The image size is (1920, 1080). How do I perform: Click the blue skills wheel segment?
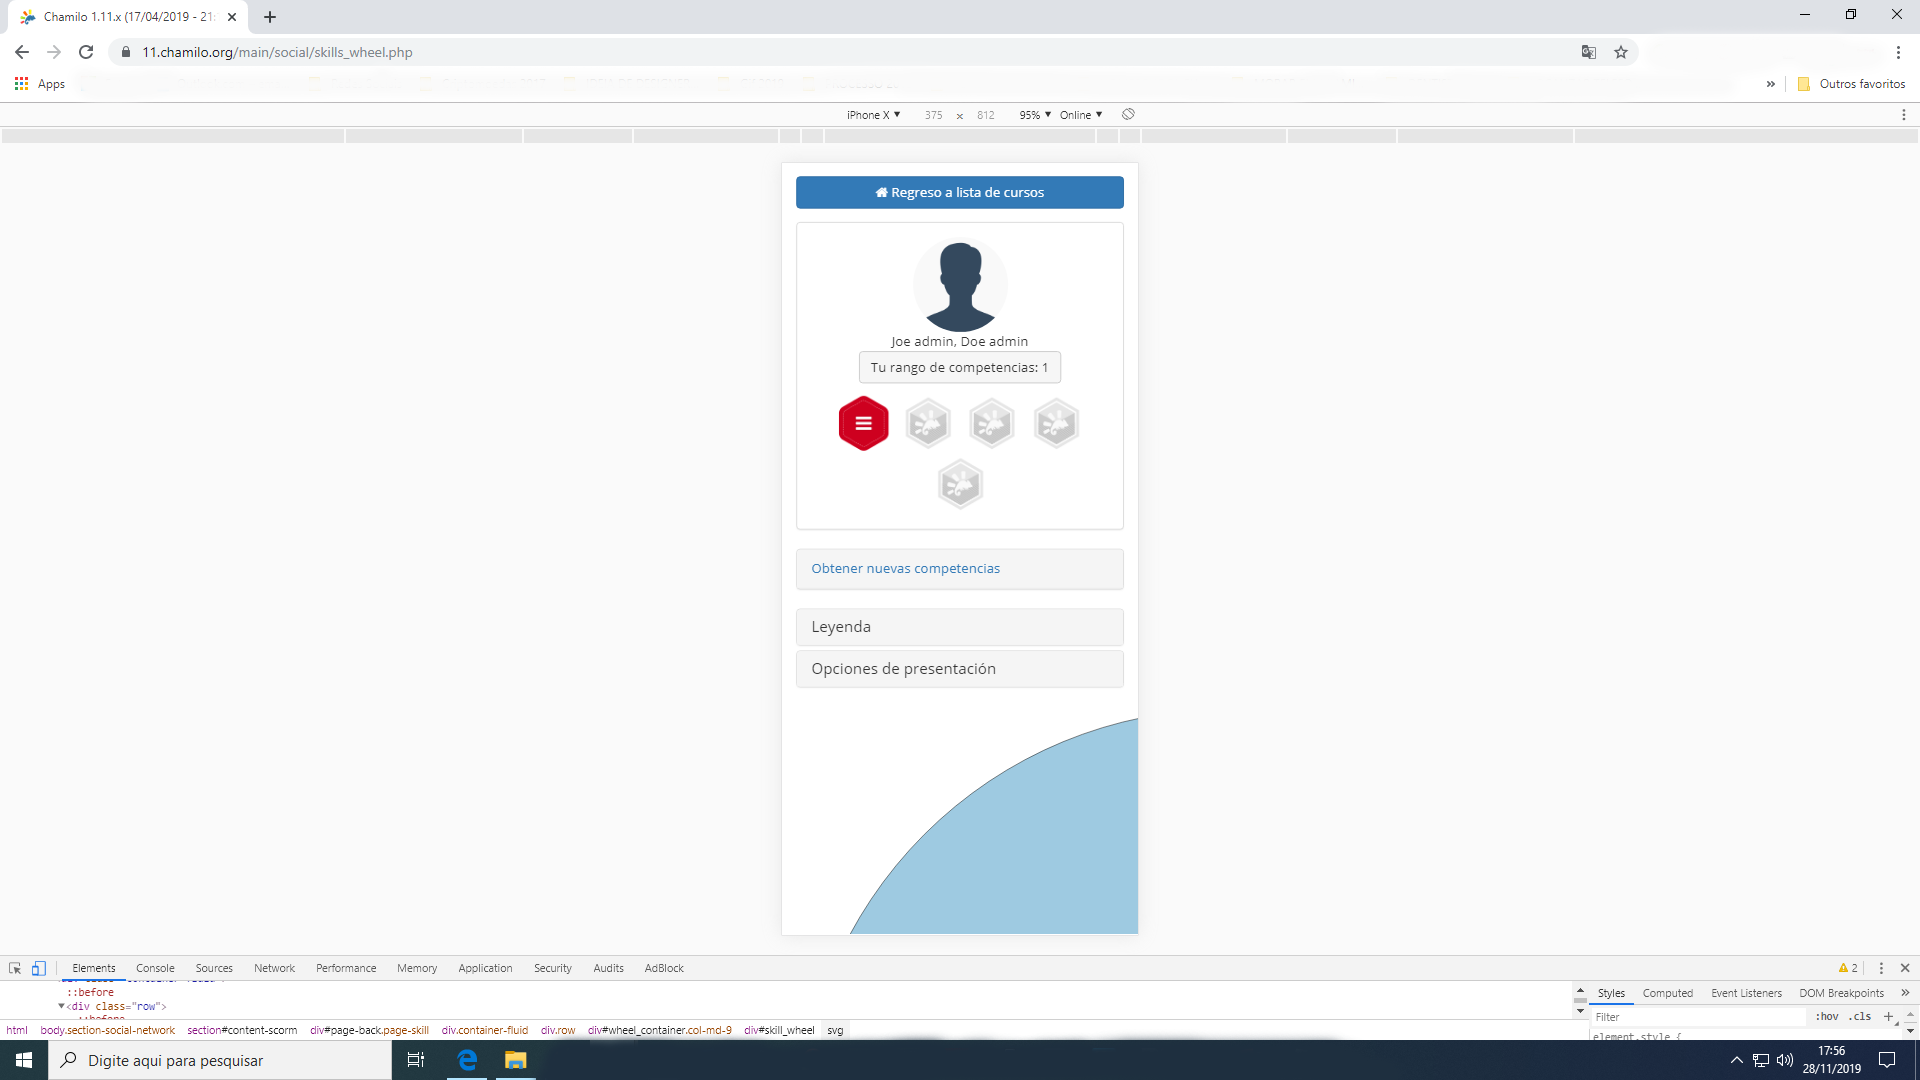point(1030,850)
